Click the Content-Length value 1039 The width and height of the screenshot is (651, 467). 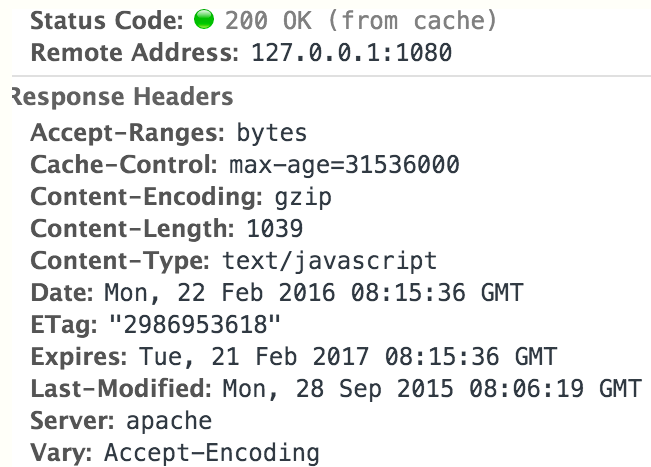pos(275,229)
